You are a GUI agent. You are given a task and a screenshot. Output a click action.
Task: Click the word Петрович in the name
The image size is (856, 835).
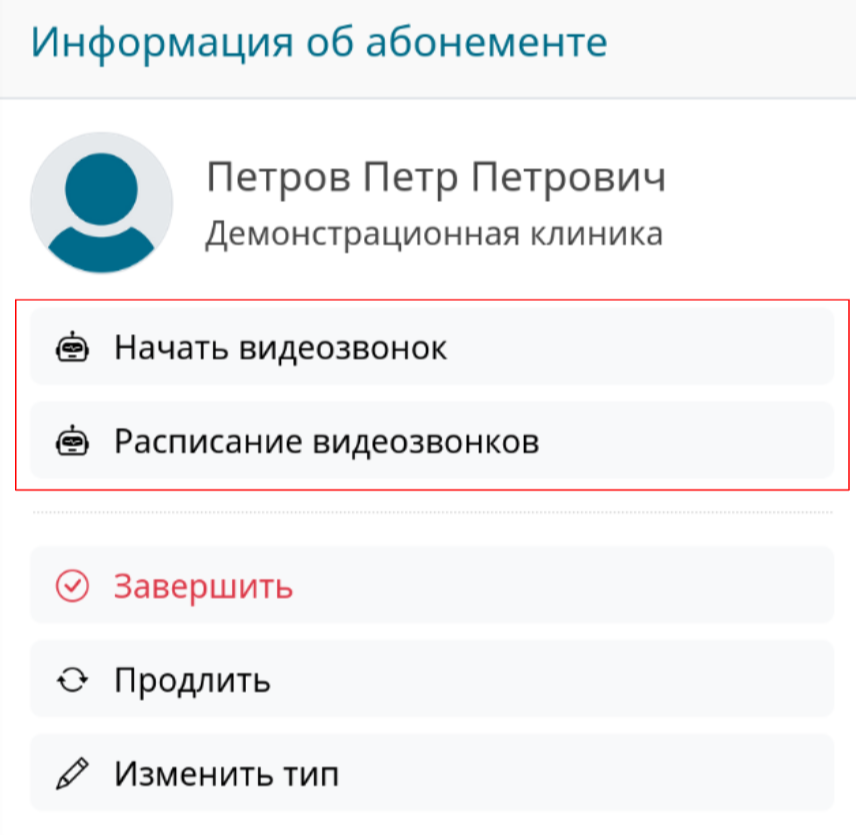[569, 180]
